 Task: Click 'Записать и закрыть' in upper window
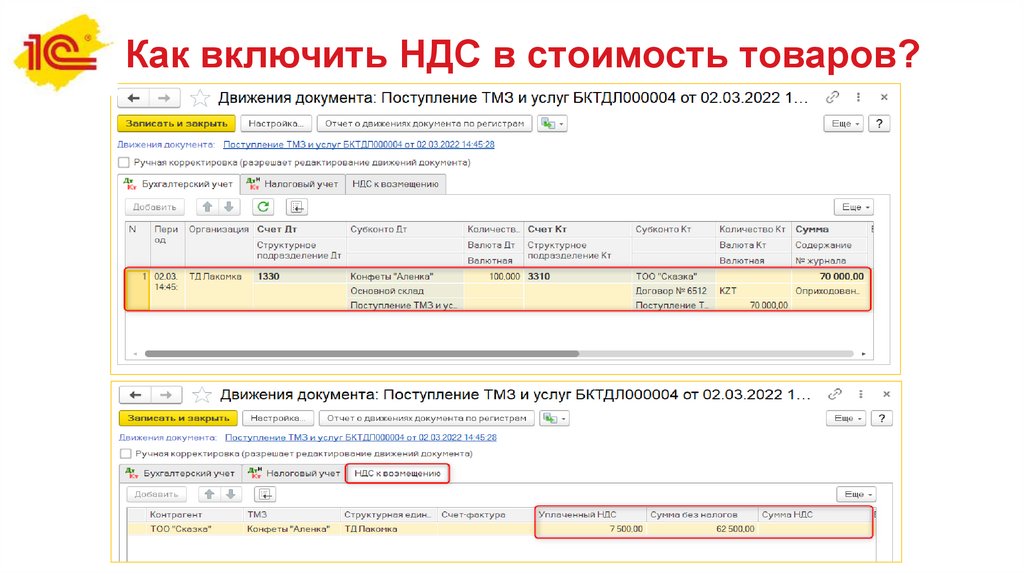tap(176, 123)
